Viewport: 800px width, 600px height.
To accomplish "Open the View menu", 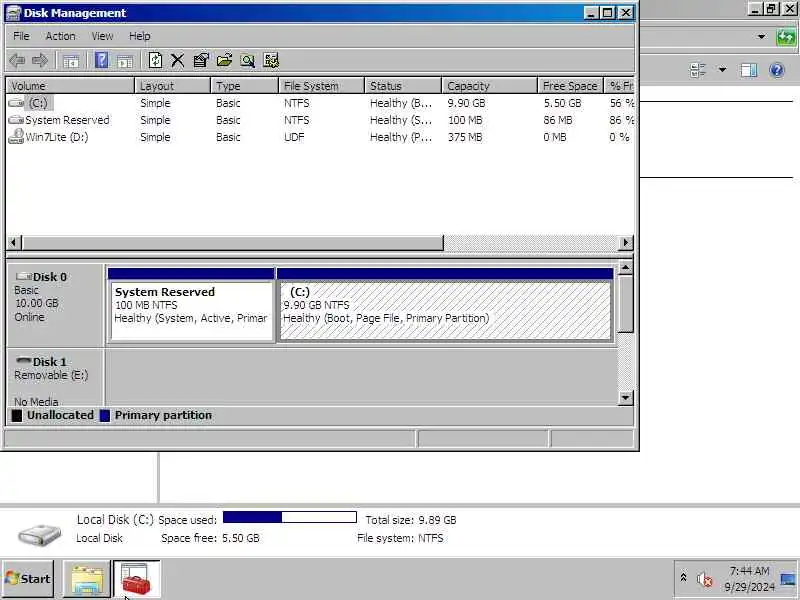I will tap(102, 36).
